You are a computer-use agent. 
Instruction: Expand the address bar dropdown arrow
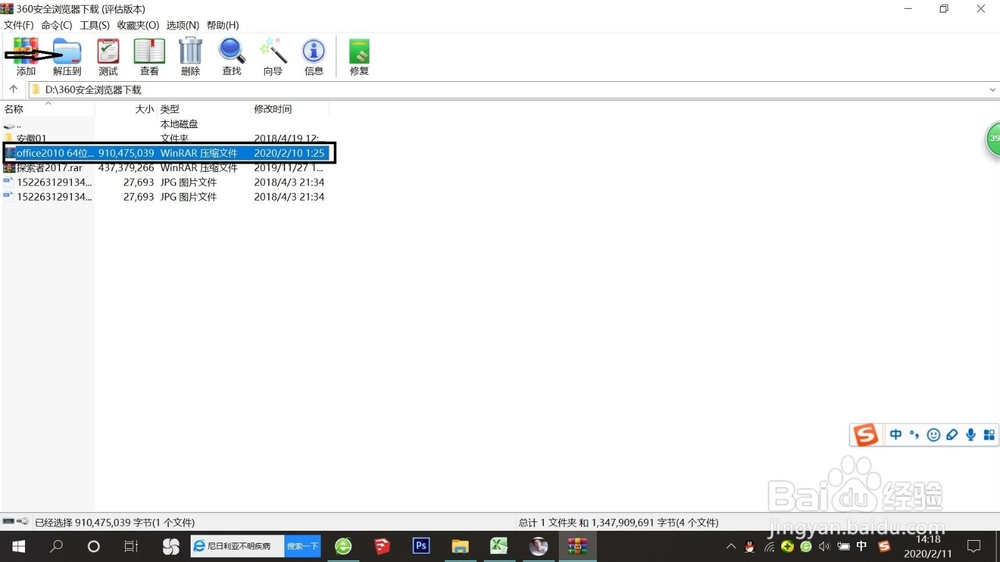coord(992,90)
